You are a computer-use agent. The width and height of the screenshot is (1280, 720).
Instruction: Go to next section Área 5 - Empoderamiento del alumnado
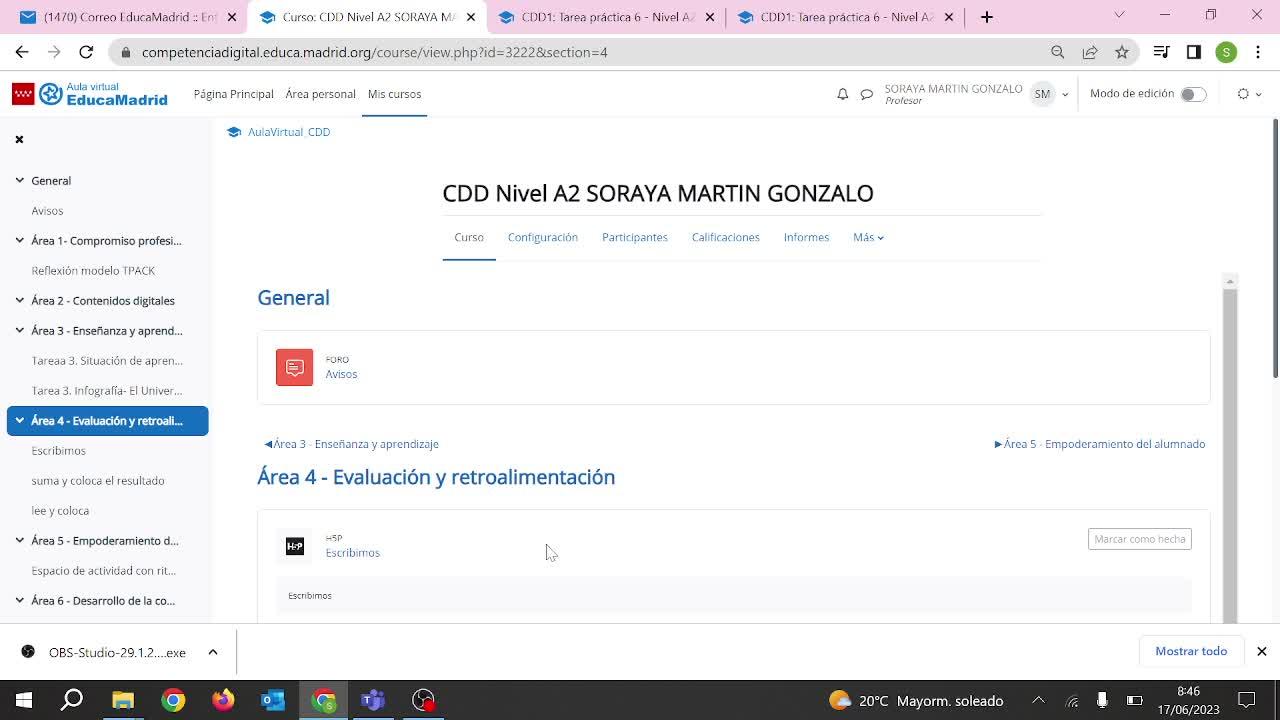pyautogui.click(x=1100, y=444)
